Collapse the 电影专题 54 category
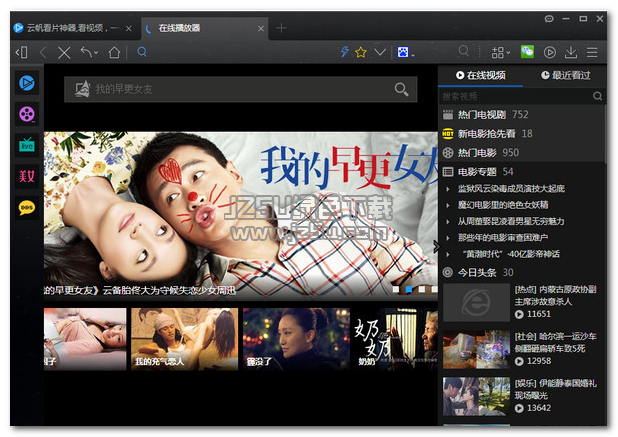Viewport: 618px width, 437px height. (x=522, y=171)
